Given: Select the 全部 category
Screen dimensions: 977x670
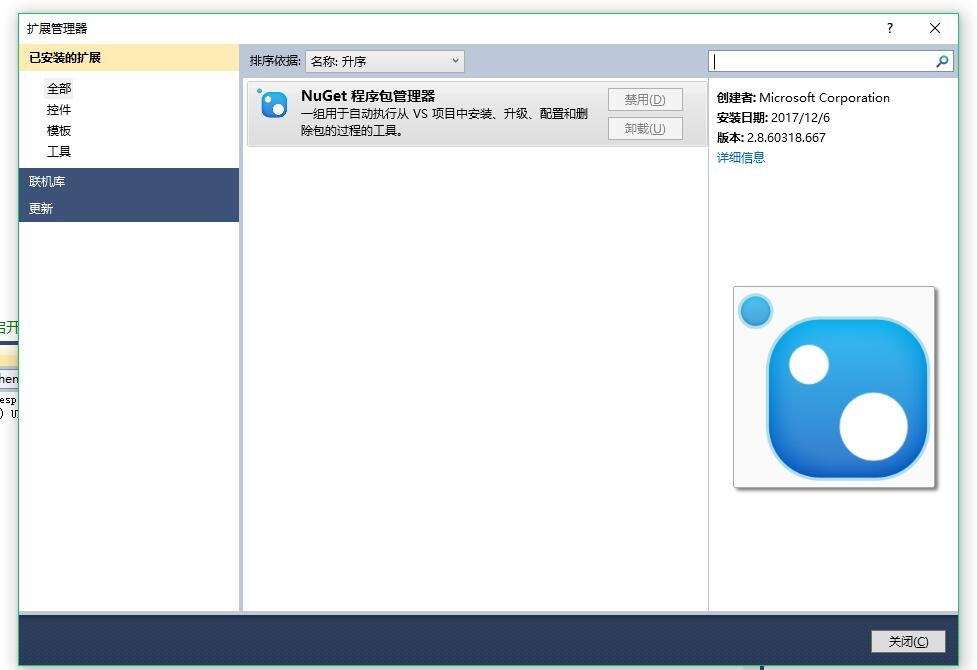Looking at the screenshot, I should 59,89.
